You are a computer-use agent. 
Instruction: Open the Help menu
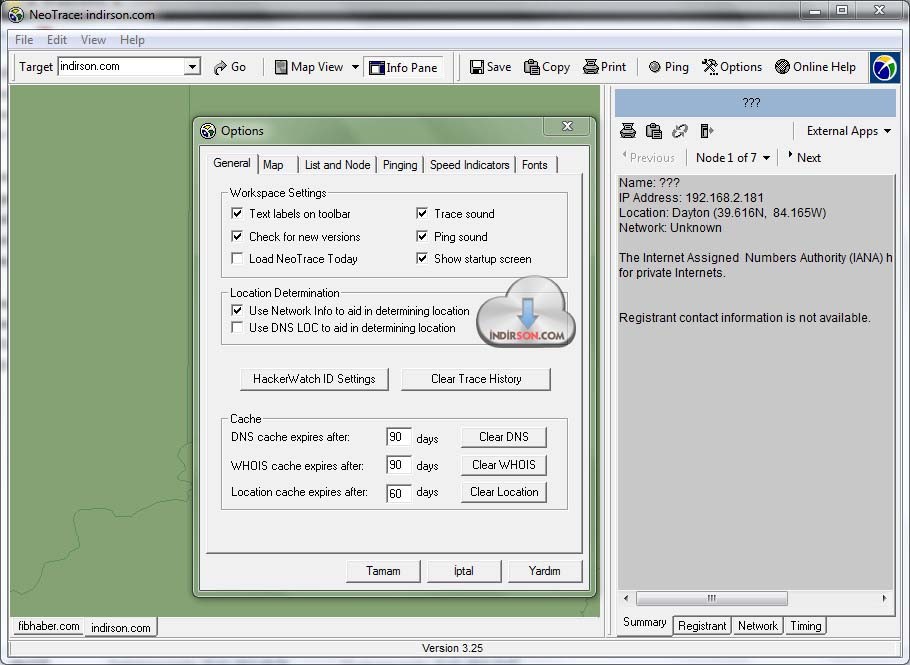pos(132,40)
